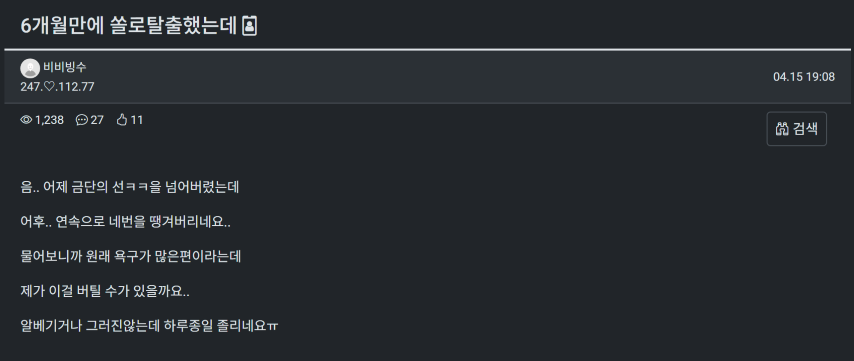Click the binoculars icon in the 검색 button
Image resolution: width=854 pixels, height=361 pixels.
782,129
